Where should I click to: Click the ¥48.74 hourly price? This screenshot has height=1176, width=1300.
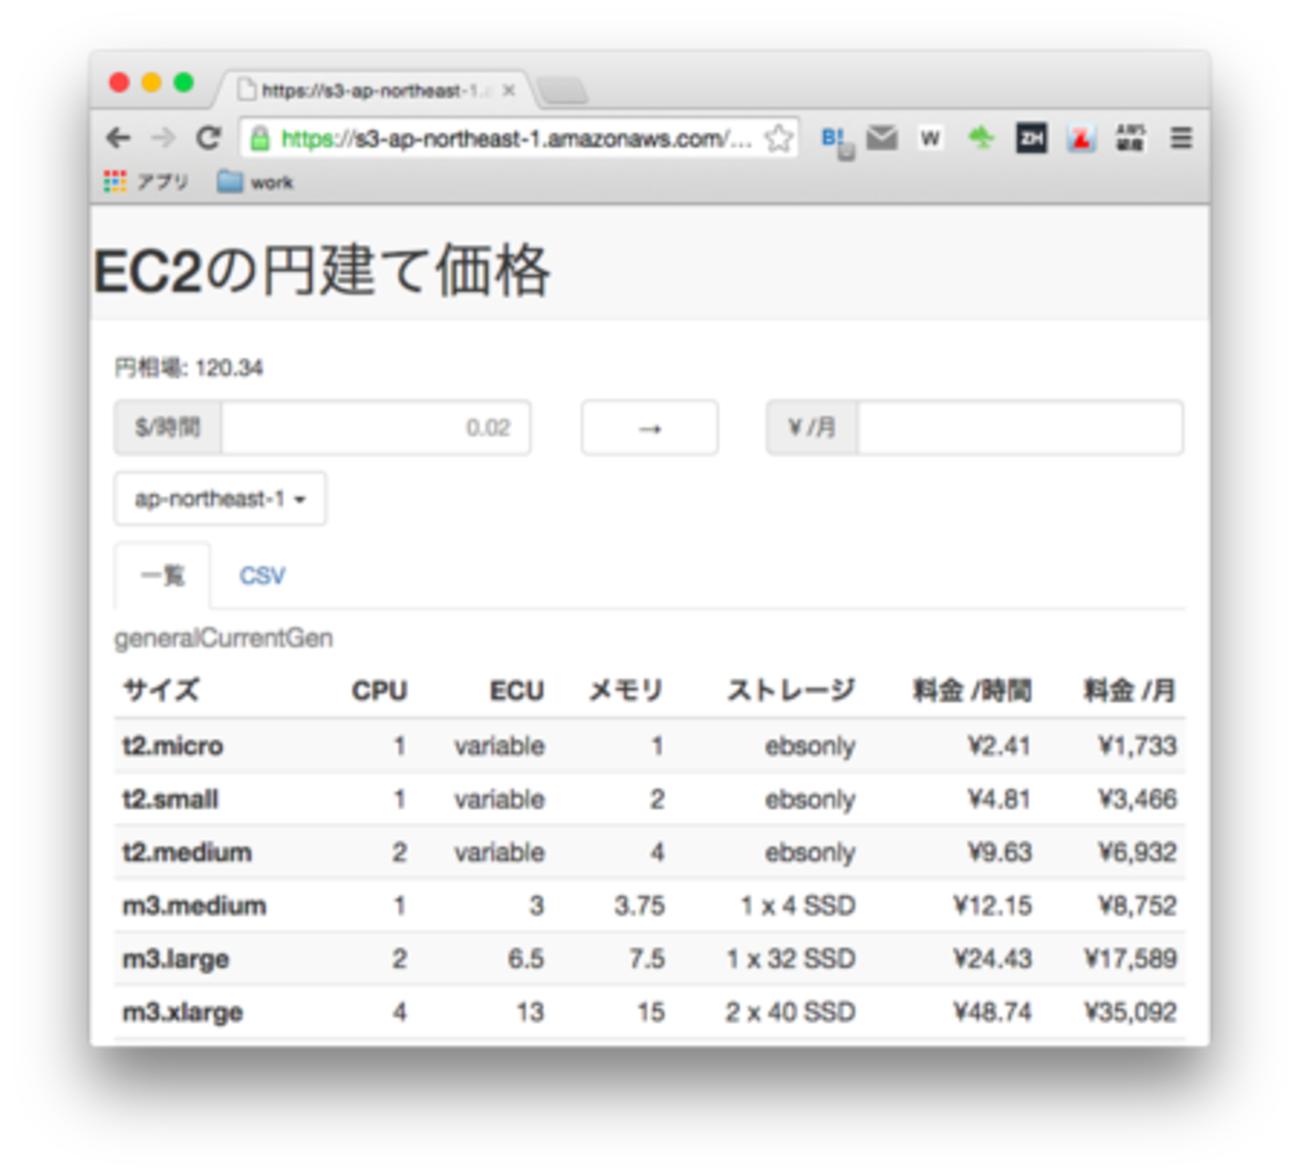pyautogui.click(x=992, y=1012)
